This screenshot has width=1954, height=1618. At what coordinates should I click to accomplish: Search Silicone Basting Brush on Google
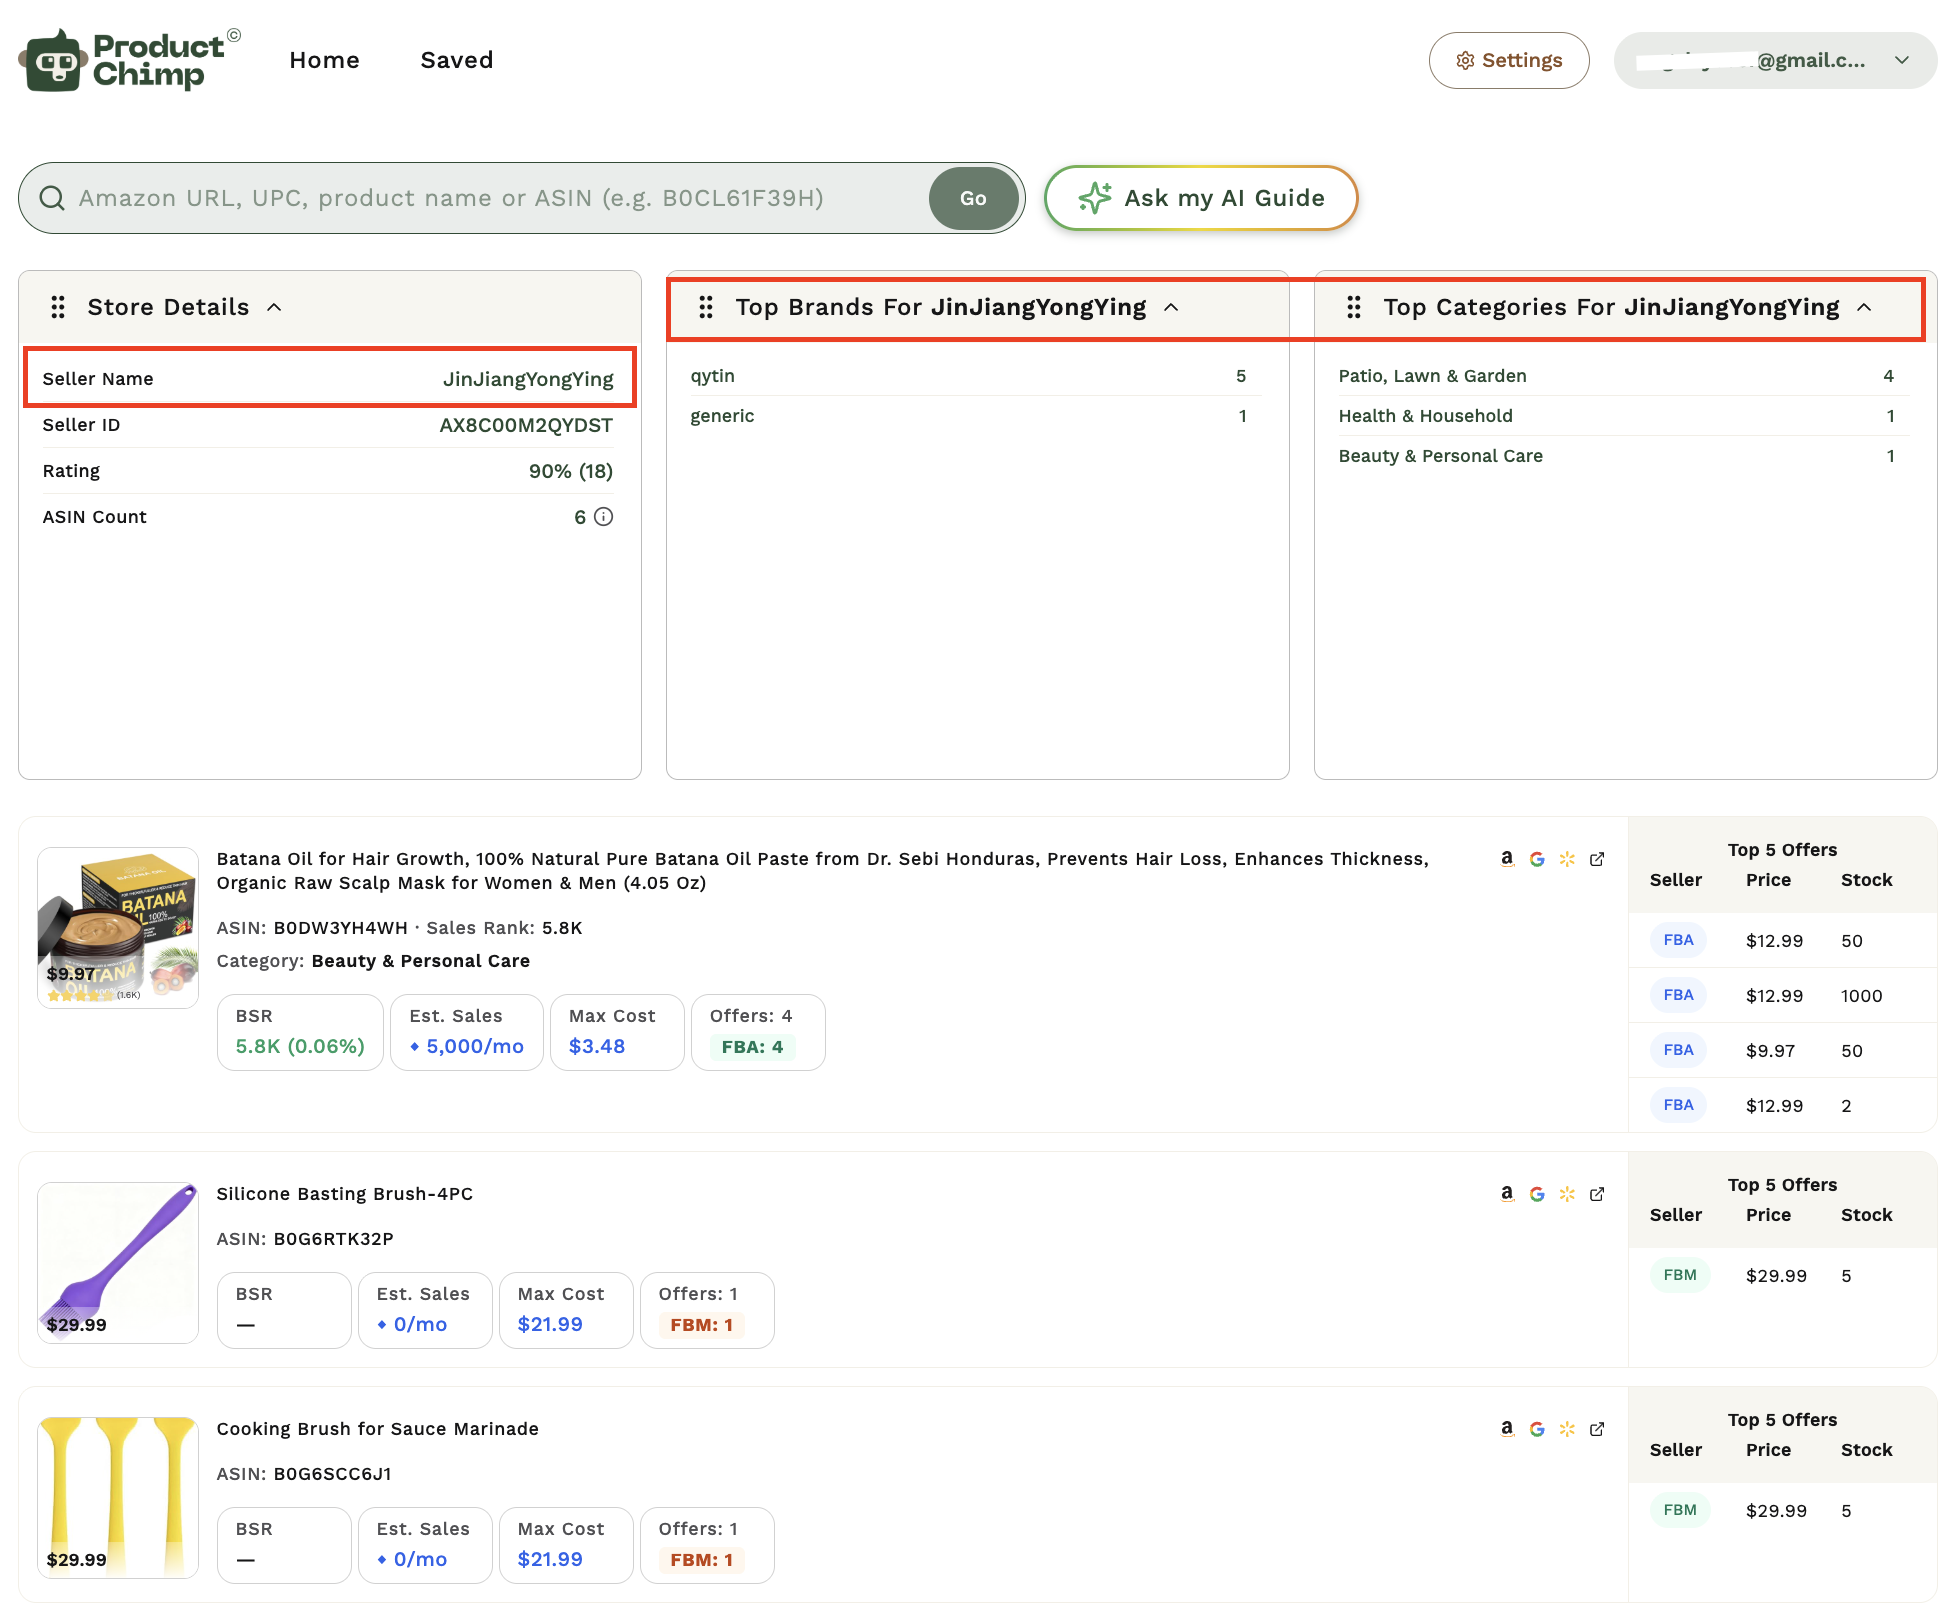click(x=1537, y=1194)
